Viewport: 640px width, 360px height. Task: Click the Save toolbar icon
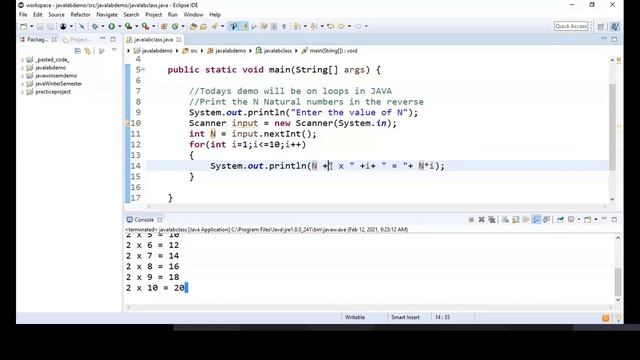pyautogui.click(x=40, y=27)
